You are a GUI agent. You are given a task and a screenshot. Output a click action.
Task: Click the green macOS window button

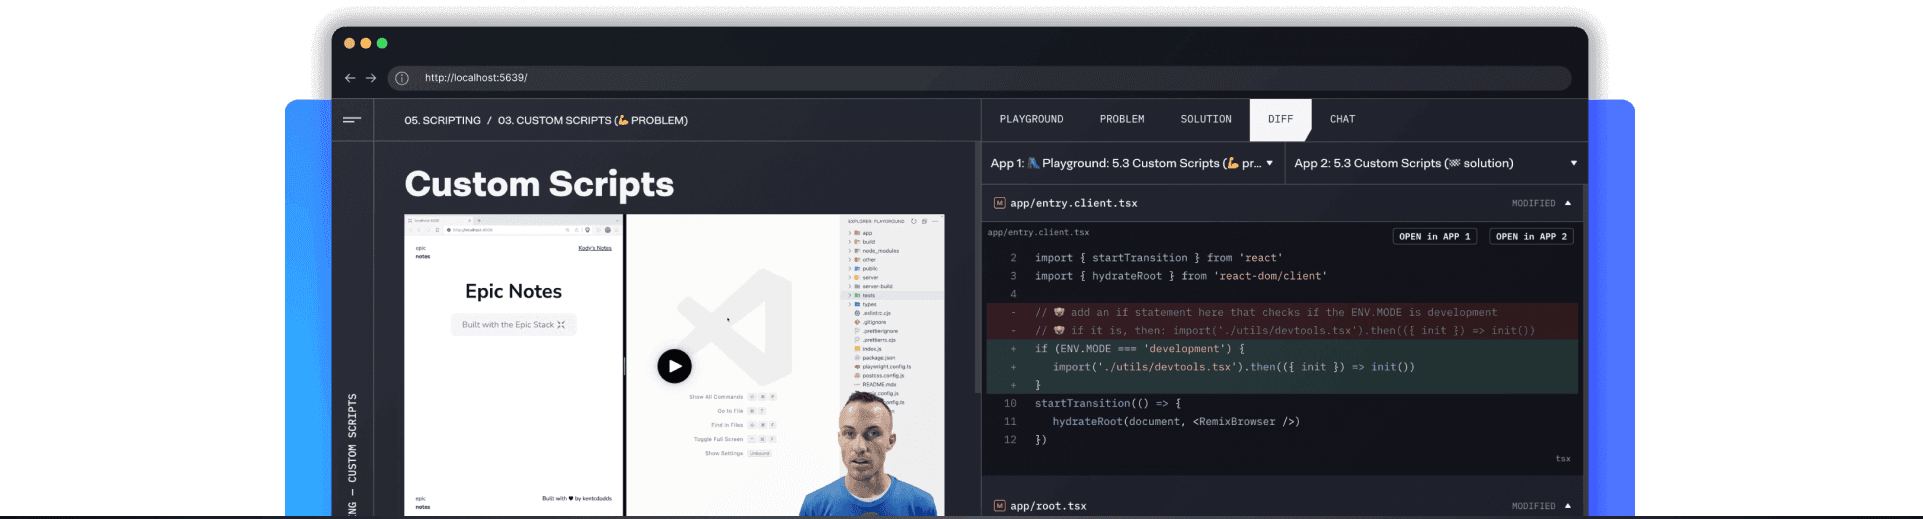point(382,43)
